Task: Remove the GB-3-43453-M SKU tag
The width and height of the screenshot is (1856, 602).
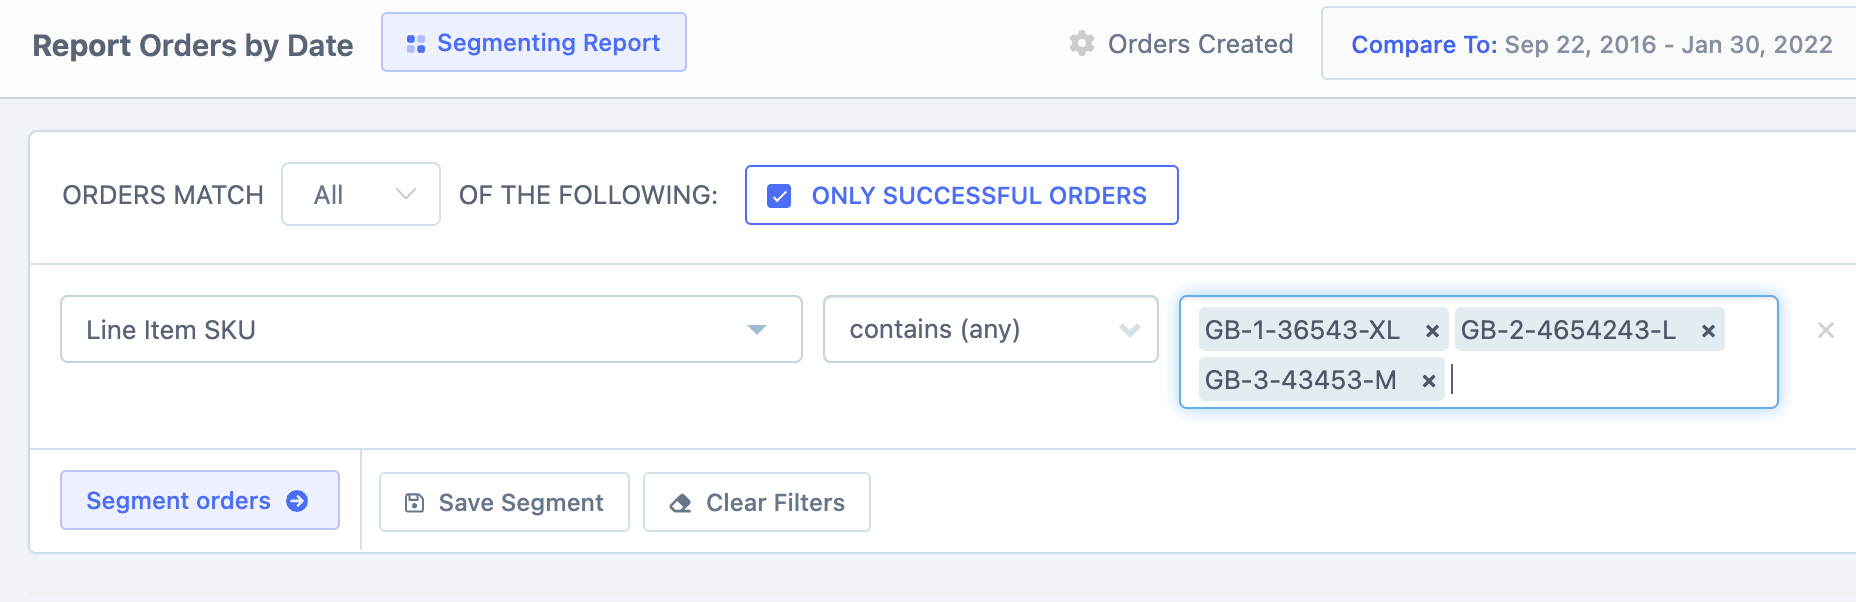Action: [1427, 381]
